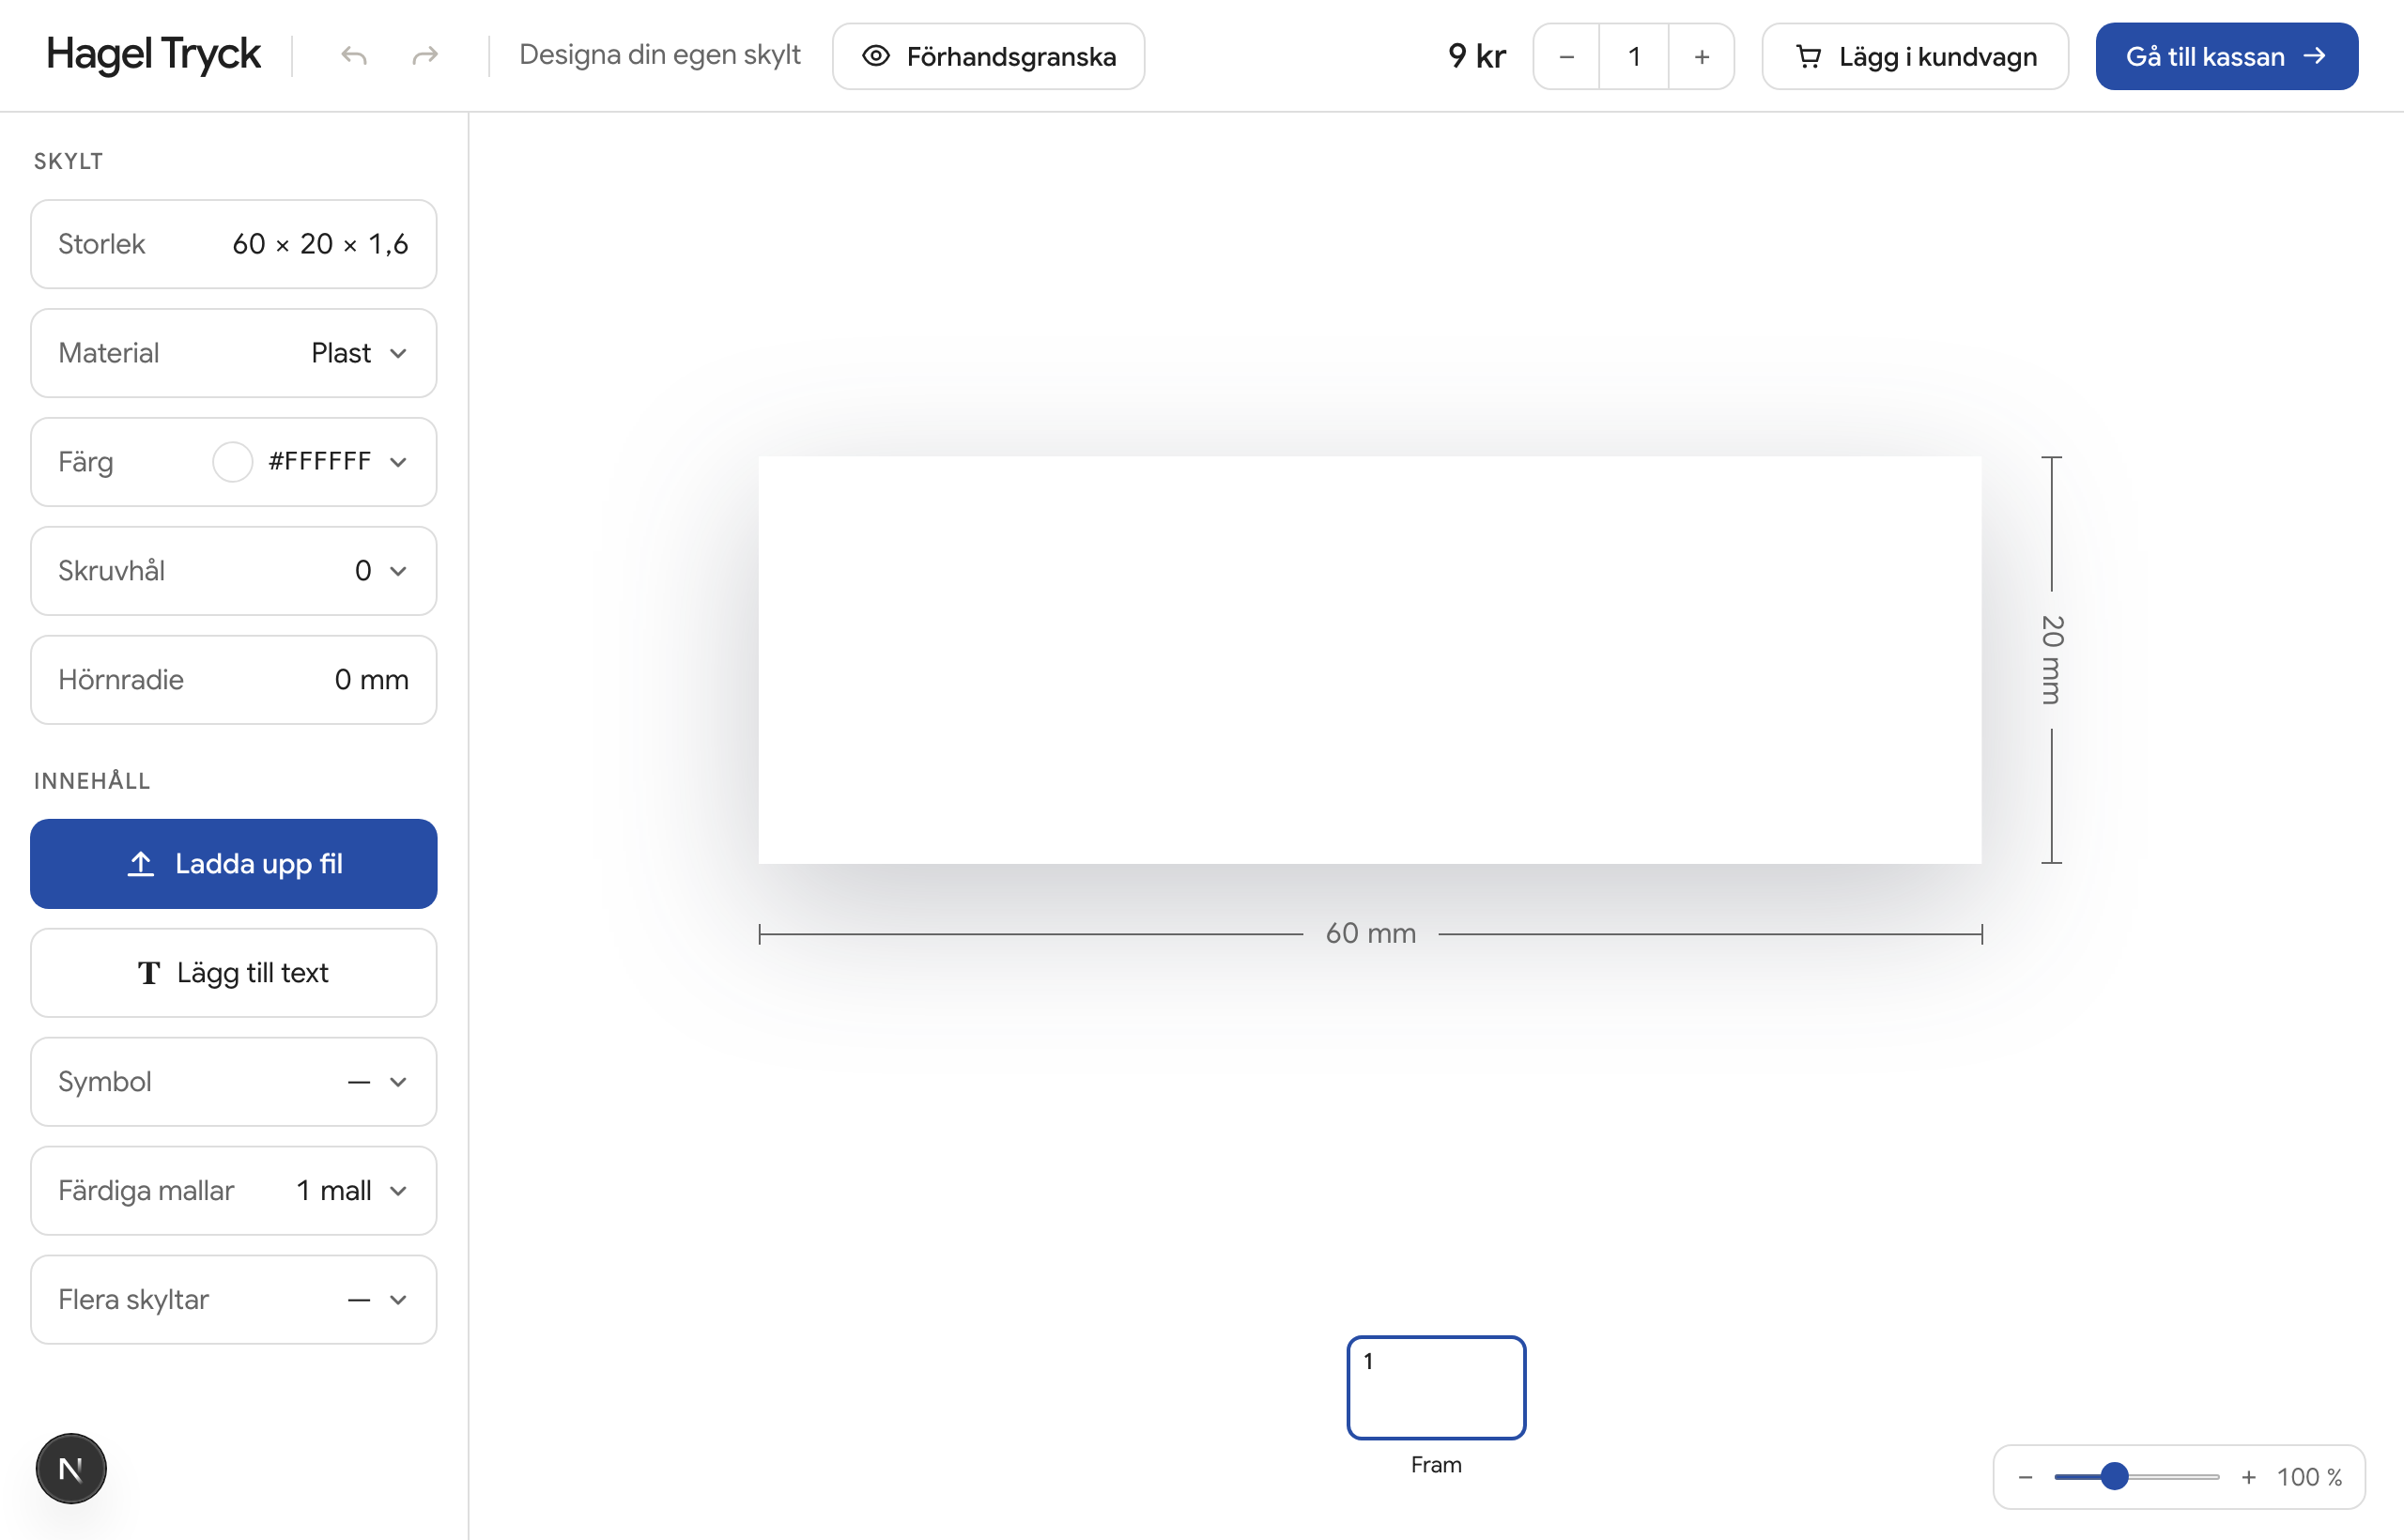Open the Färg color dropdown
Viewport: 2404px width, 1540px height.
tap(233, 462)
